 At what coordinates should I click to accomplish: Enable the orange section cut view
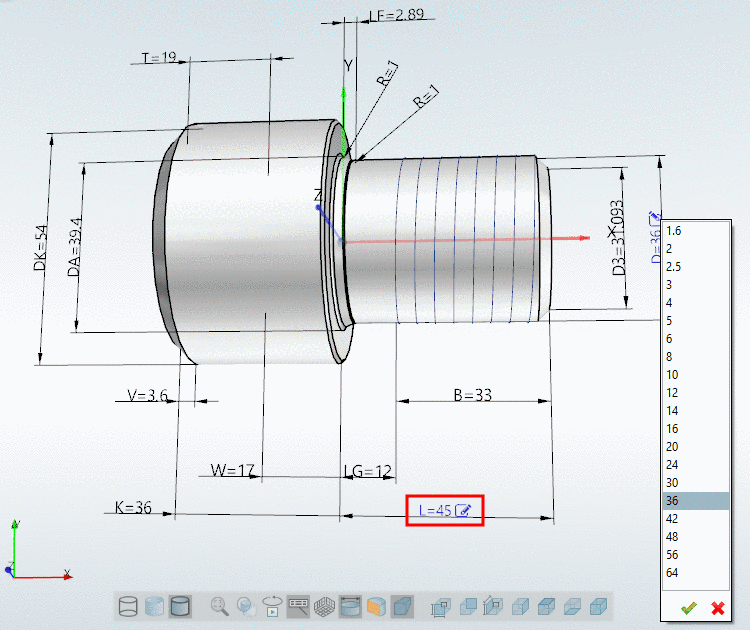376,607
